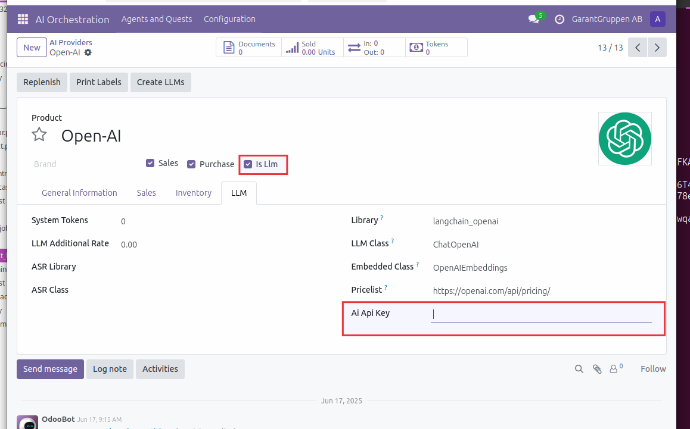Show help tooltip next to Library
The width and height of the screenshot is (690, 429).
click(x=382, y=217)
